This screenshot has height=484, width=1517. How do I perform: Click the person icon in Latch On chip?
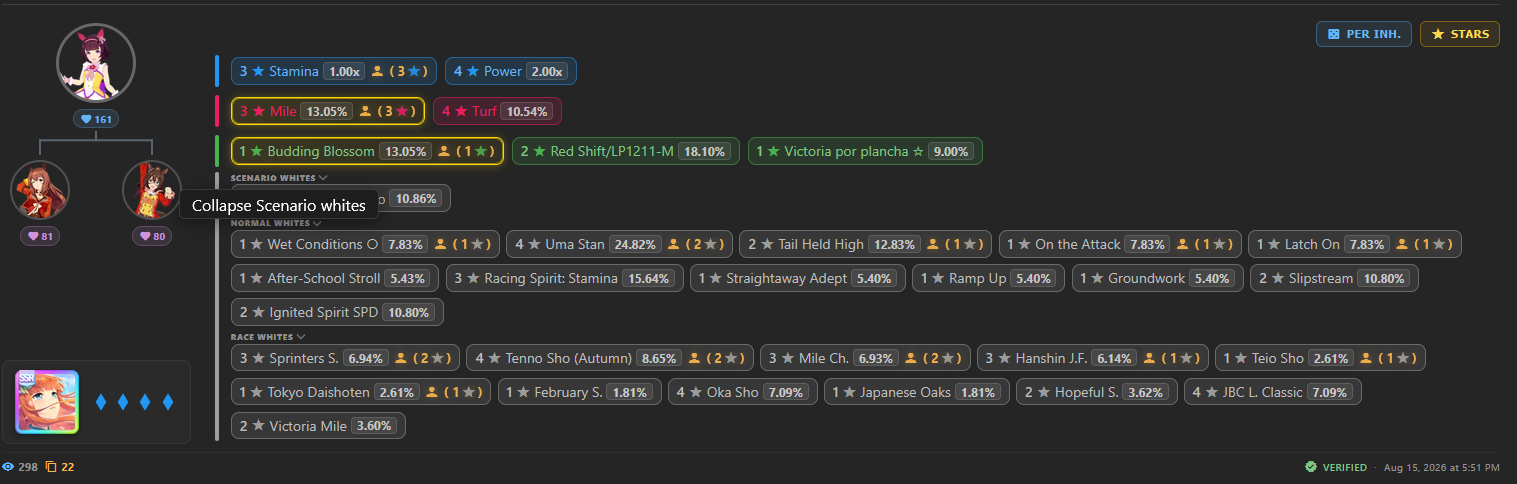tap(1402, 244)
